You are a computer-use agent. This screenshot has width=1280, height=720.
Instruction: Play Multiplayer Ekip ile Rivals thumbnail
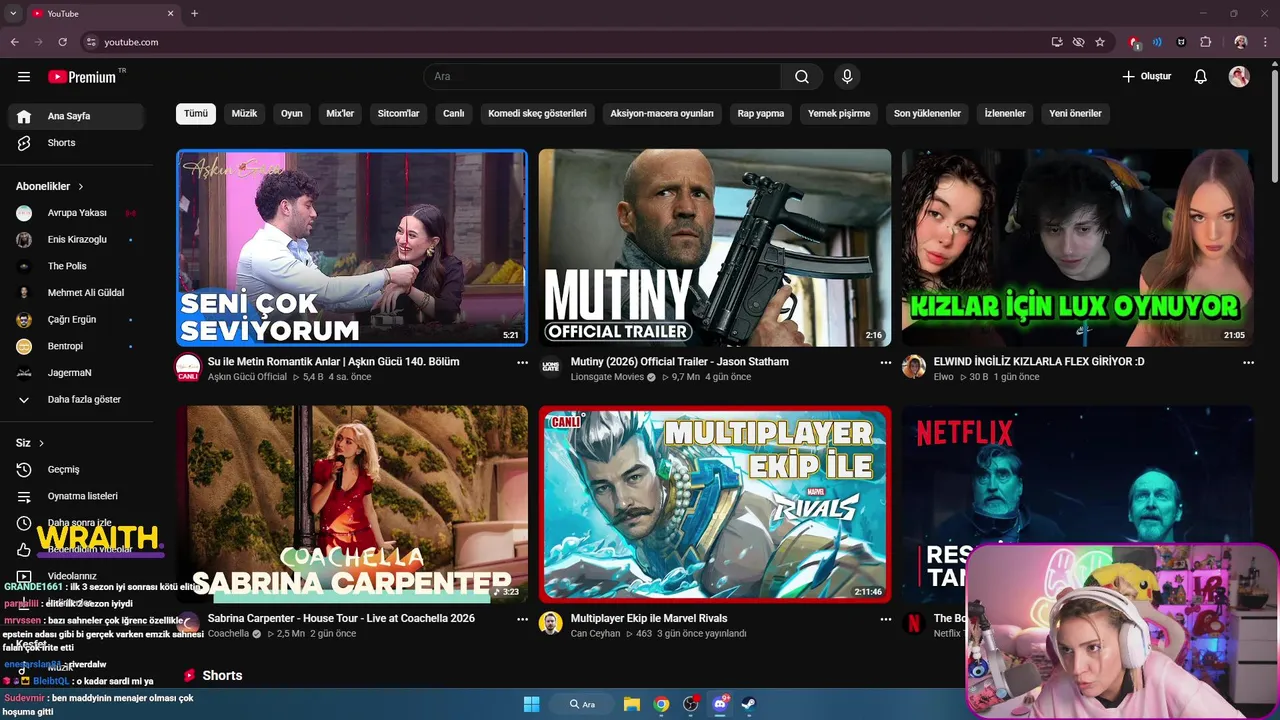coord(715,503)
